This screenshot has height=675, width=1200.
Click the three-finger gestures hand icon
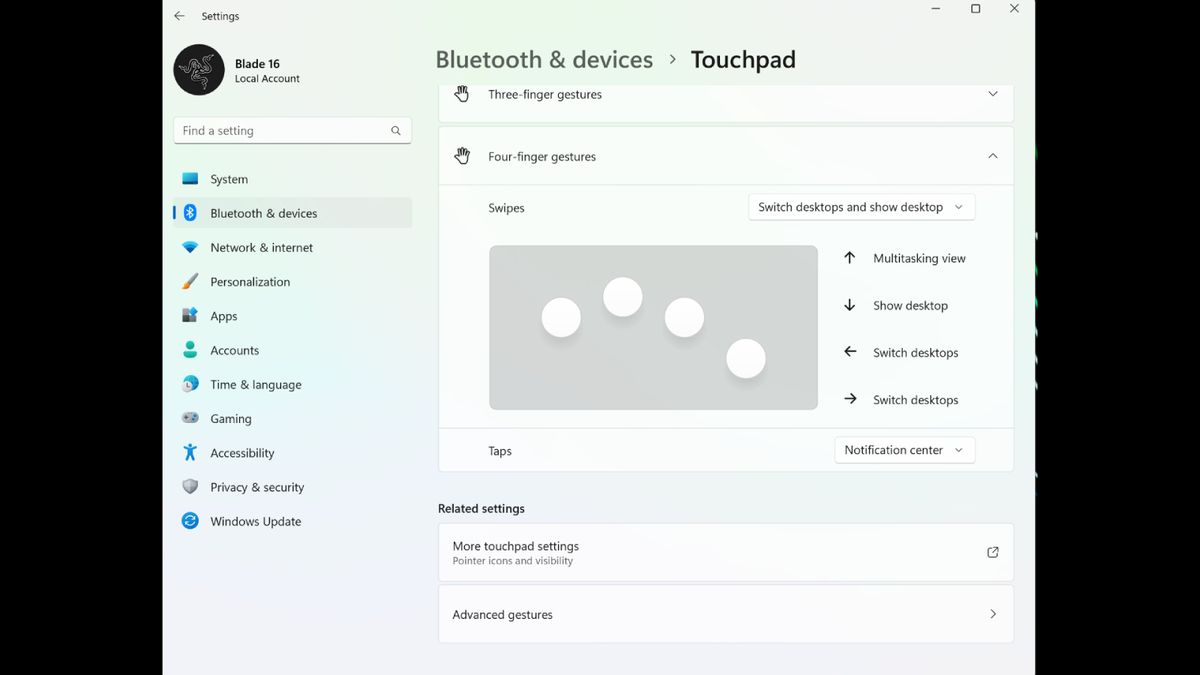click(x=462, y=93)
